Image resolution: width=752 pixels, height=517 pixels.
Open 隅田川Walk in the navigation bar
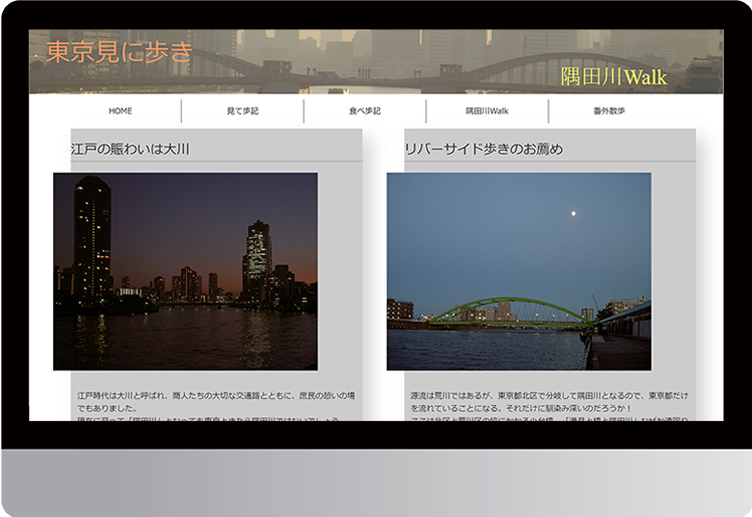487,111
